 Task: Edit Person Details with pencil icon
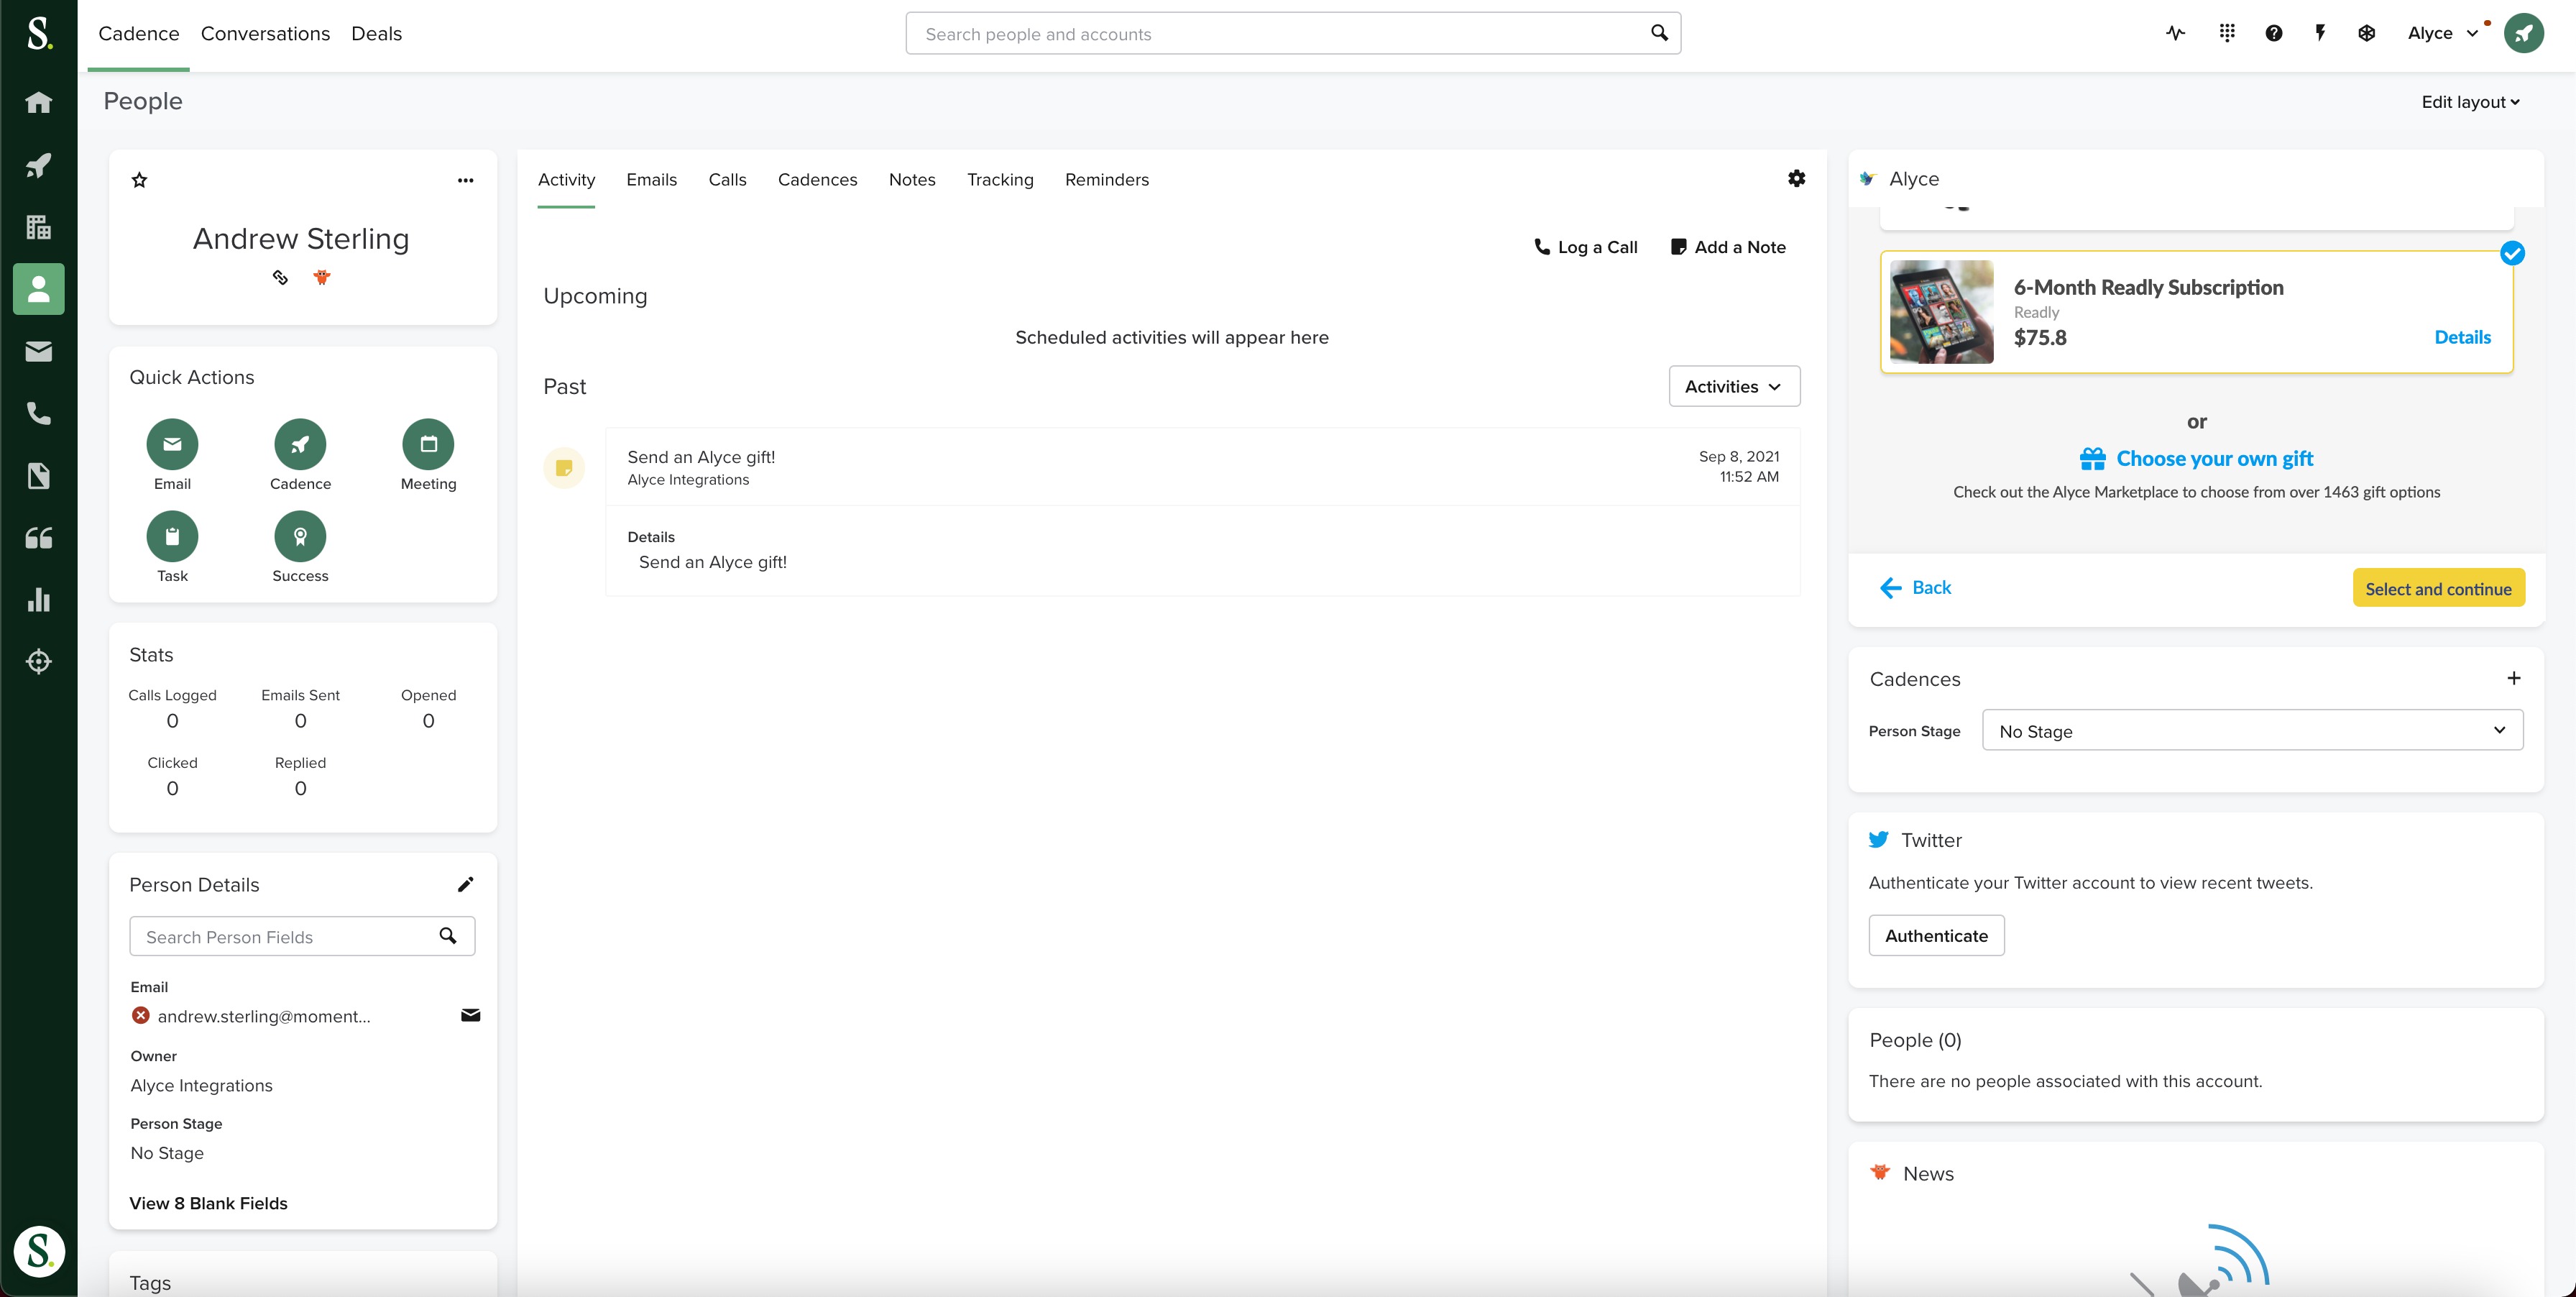click(465, 884)
